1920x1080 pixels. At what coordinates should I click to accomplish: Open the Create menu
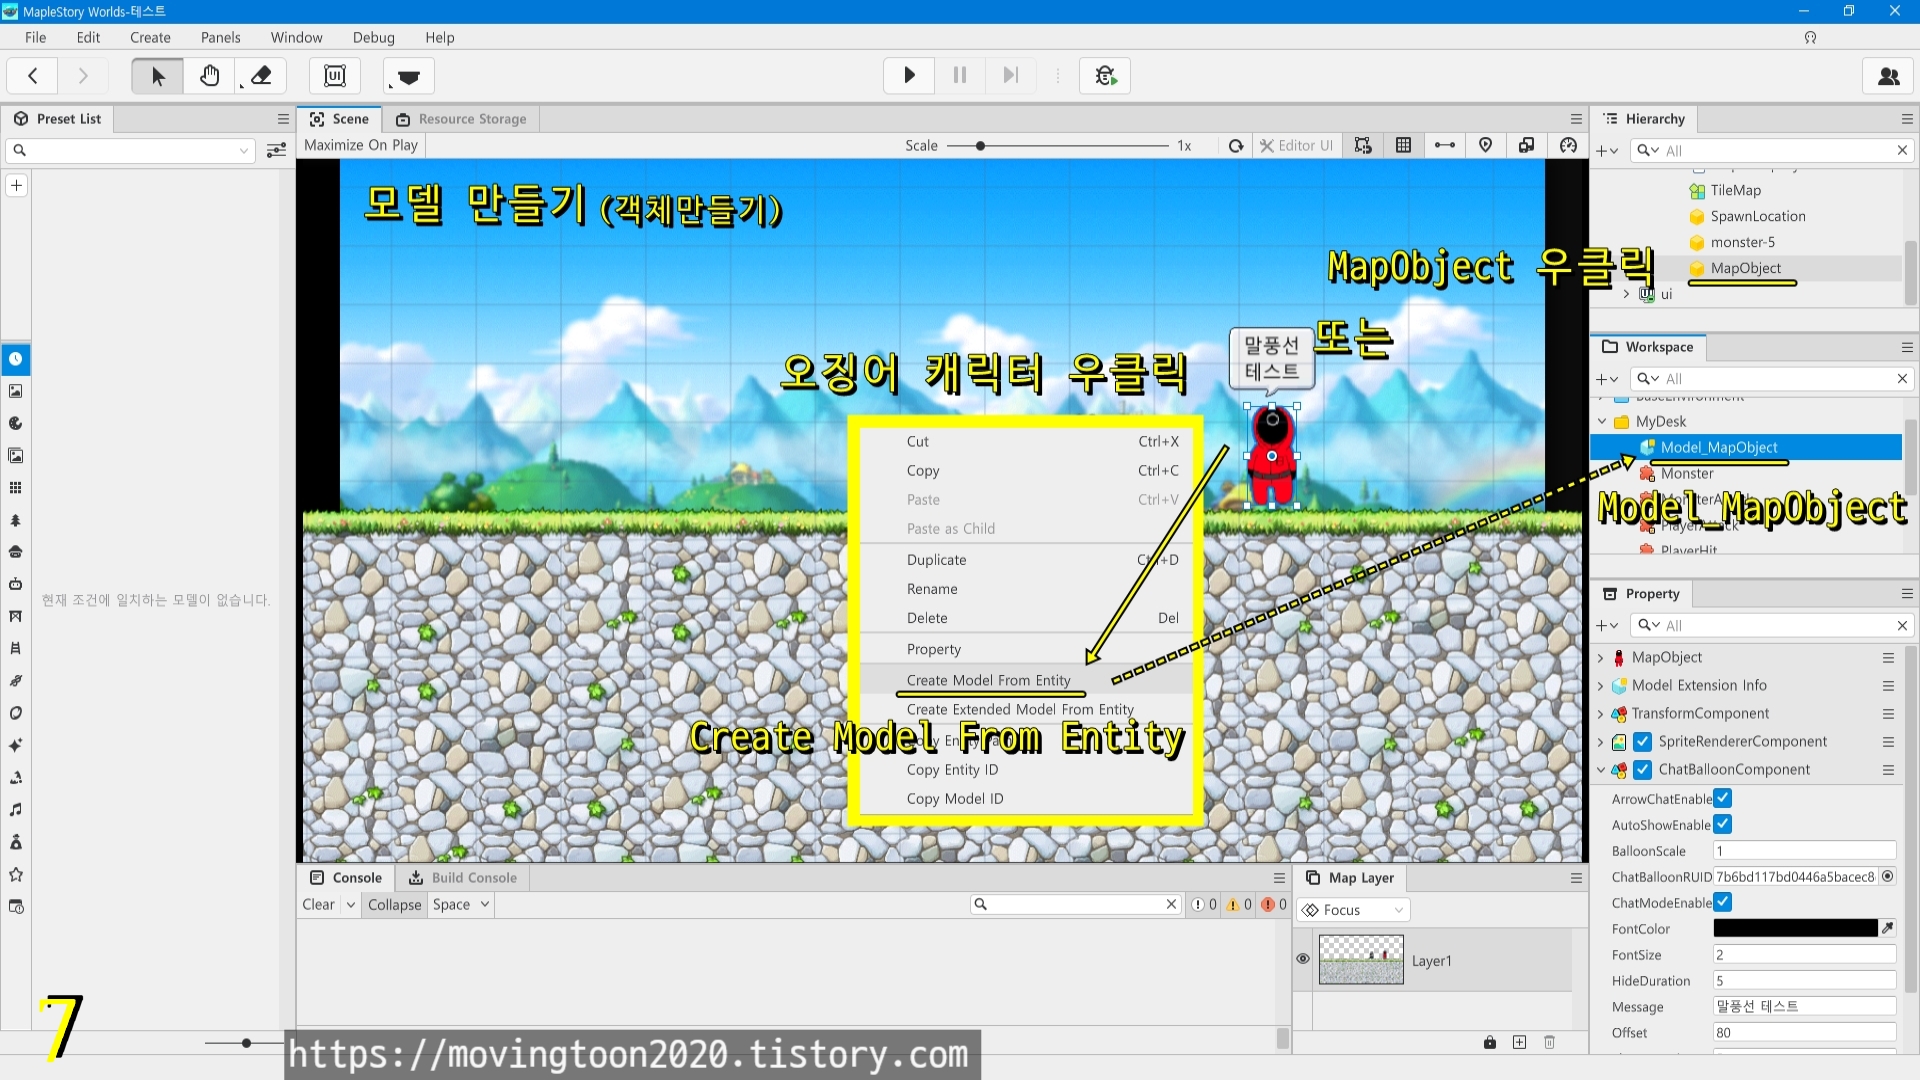(150, 37)
